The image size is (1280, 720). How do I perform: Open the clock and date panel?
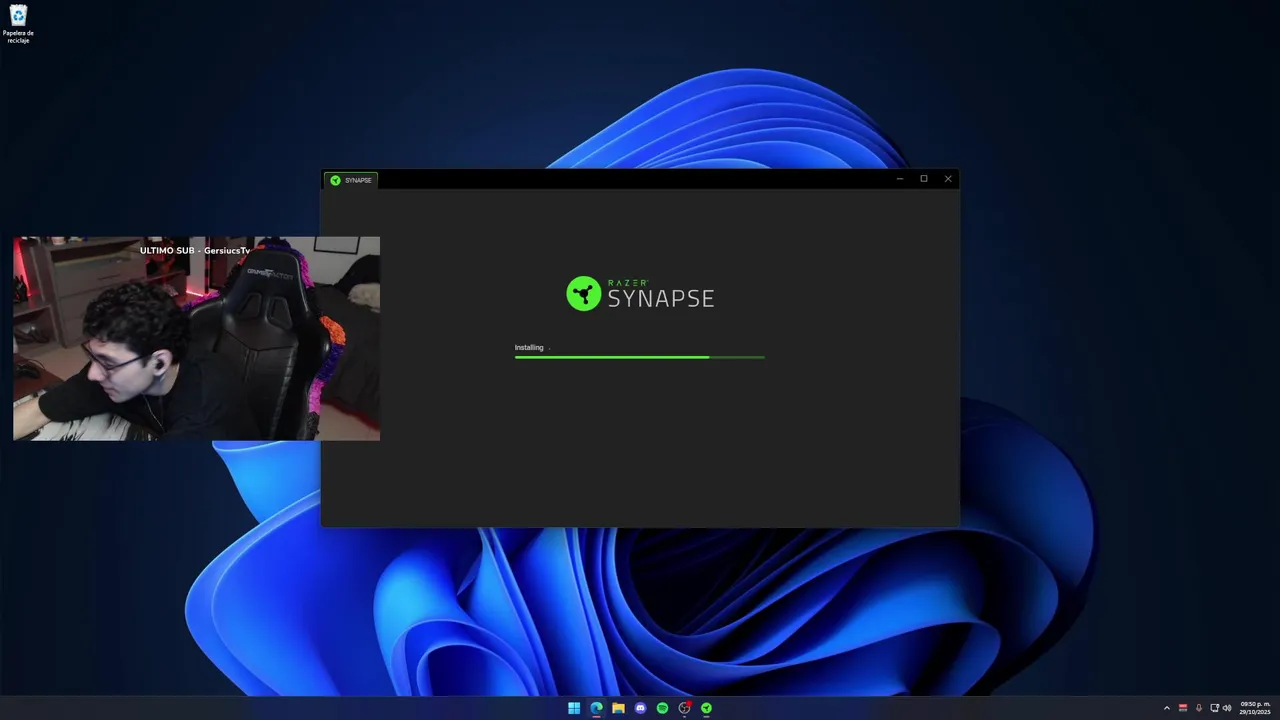pos(1255,708)
